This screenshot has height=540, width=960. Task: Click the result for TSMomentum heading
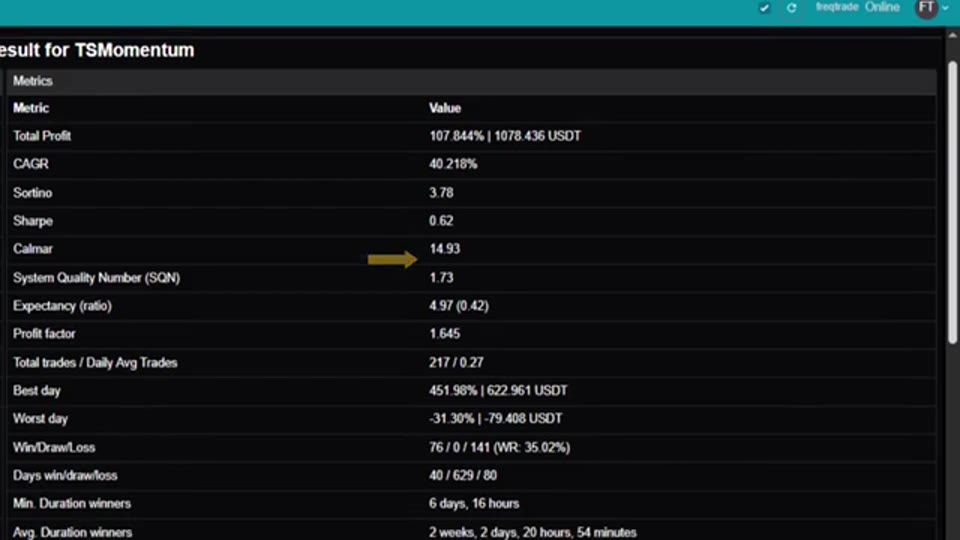coord(97,50)
